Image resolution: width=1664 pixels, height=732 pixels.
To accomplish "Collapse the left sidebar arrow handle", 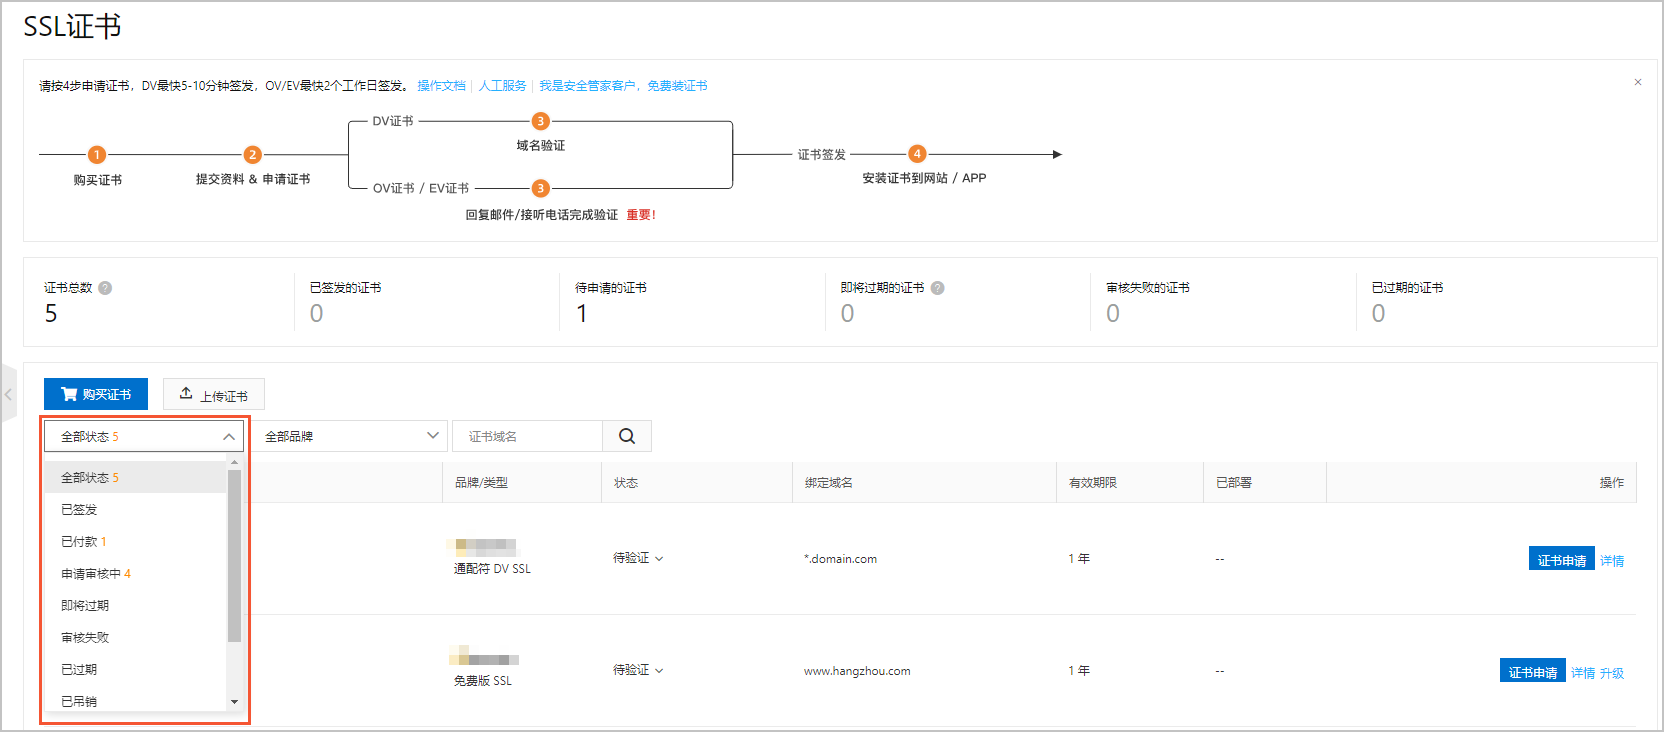I will point(8,395).
